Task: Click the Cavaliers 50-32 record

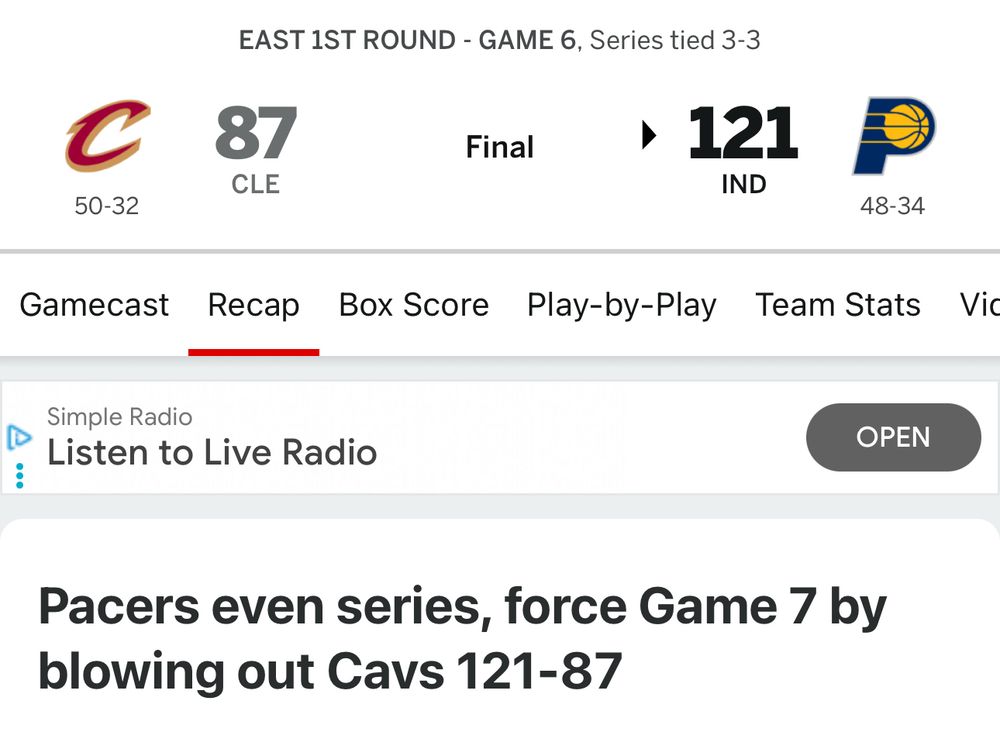Action: (x=104, y=206)
